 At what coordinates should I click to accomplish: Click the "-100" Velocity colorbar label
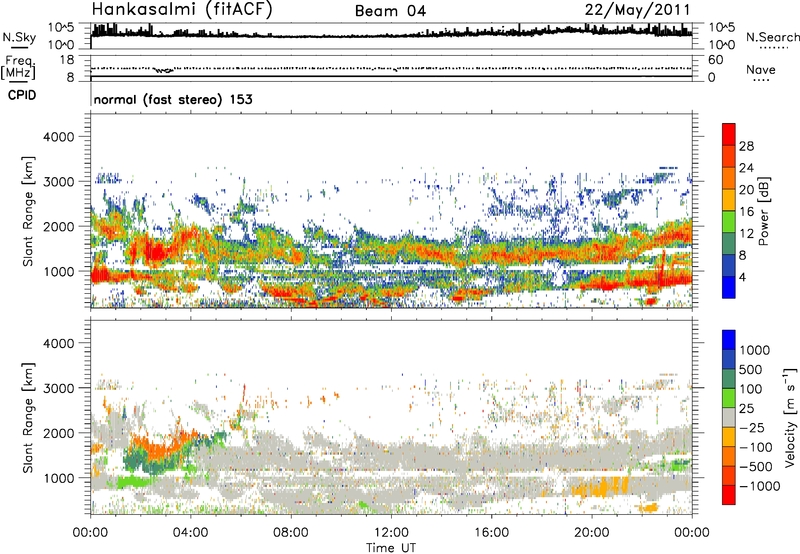click(x=755, y=447)
